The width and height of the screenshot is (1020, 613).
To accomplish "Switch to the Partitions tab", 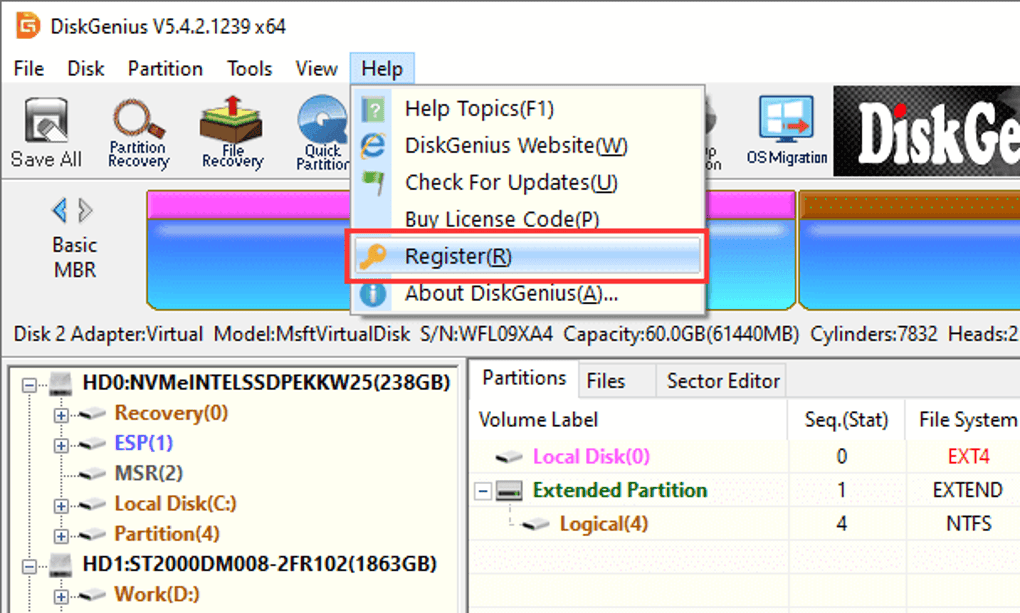I will (524, 379).
